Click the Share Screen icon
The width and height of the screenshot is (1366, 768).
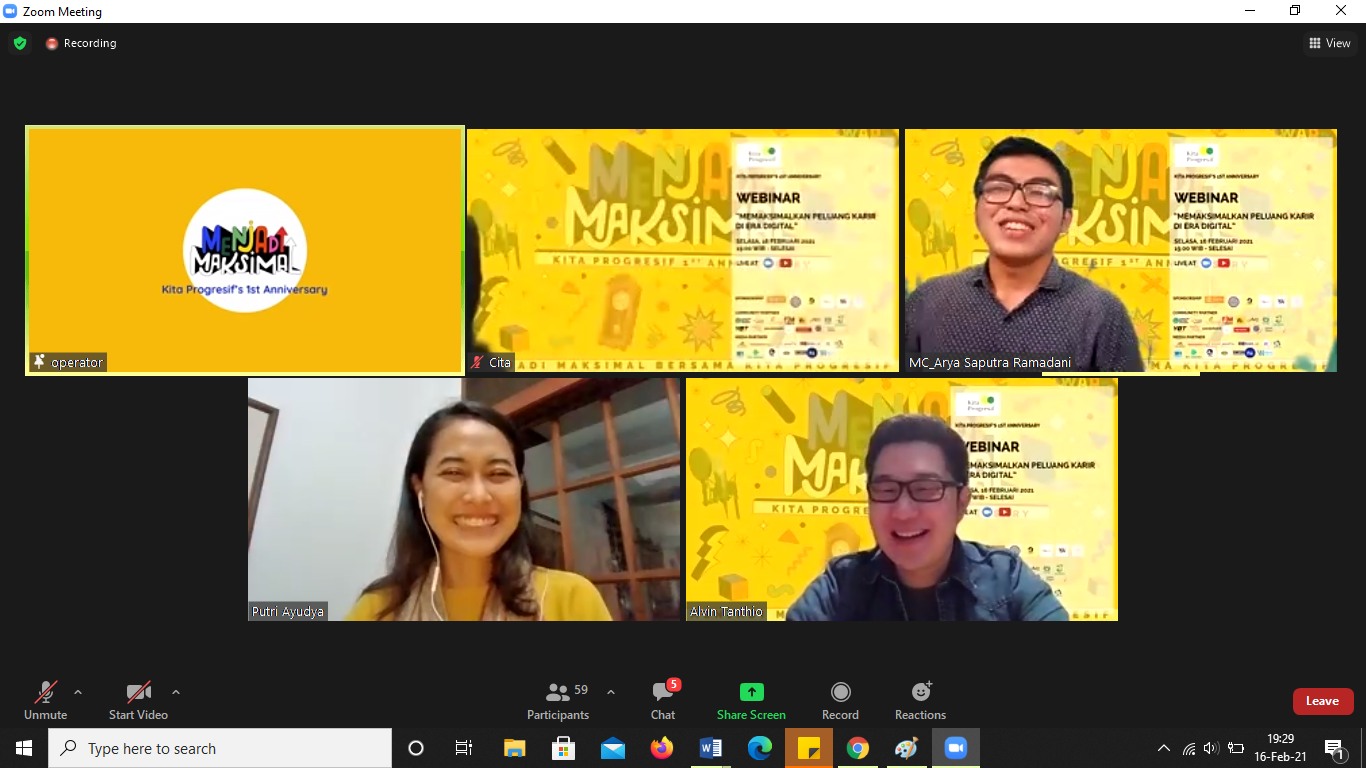click(751, 692)
